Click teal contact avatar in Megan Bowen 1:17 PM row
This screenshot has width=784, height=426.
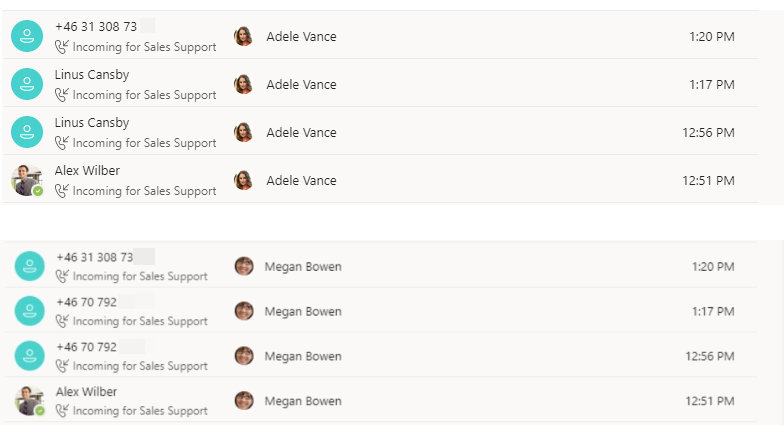(x=30, y=311)
